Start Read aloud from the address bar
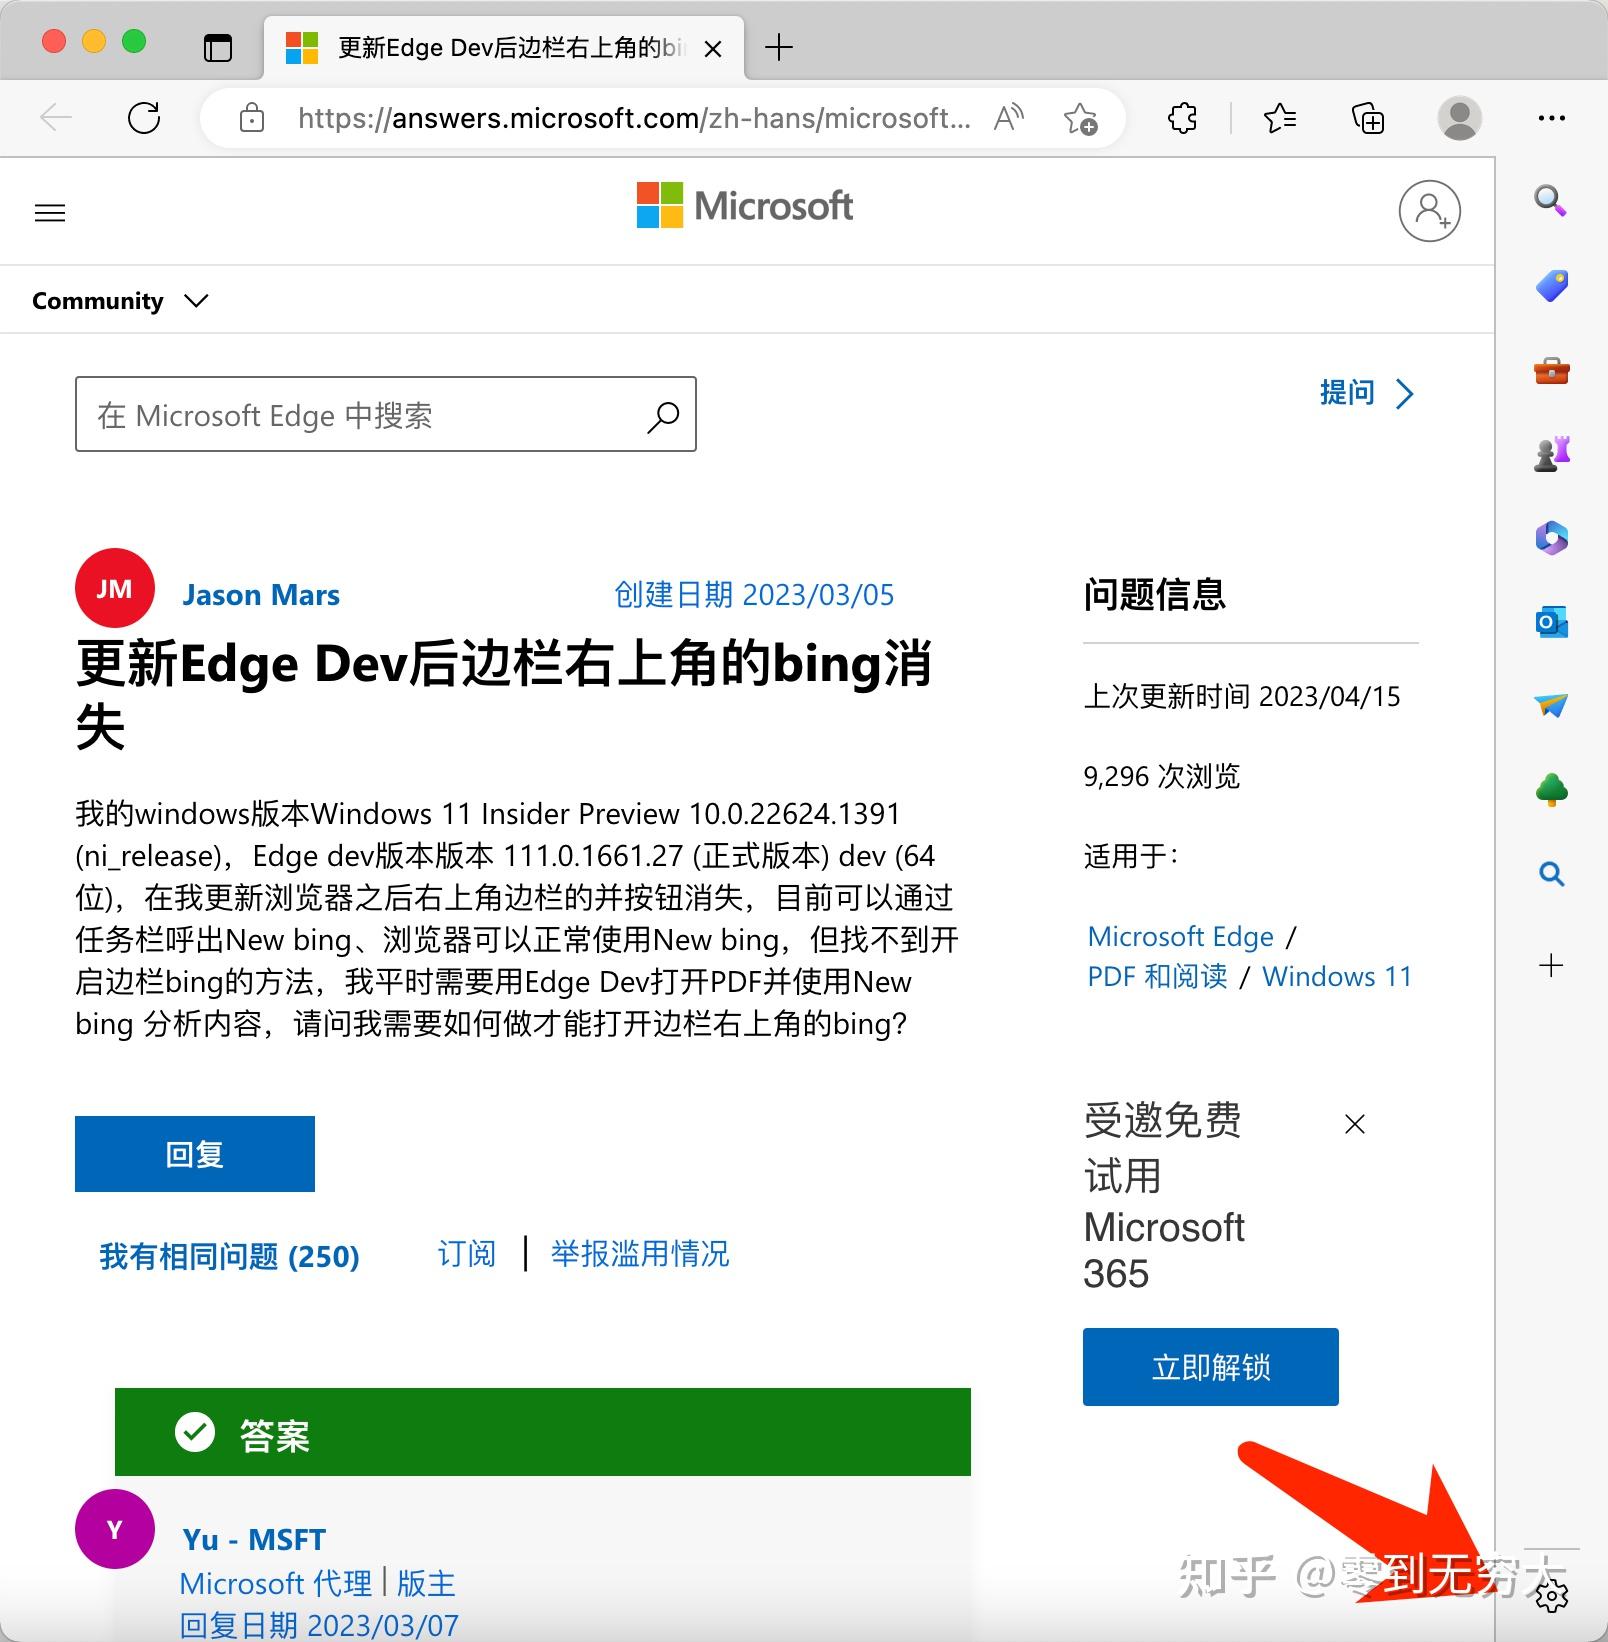Viewport: 1608px width, 1642px height. (x=1006, y=118)
